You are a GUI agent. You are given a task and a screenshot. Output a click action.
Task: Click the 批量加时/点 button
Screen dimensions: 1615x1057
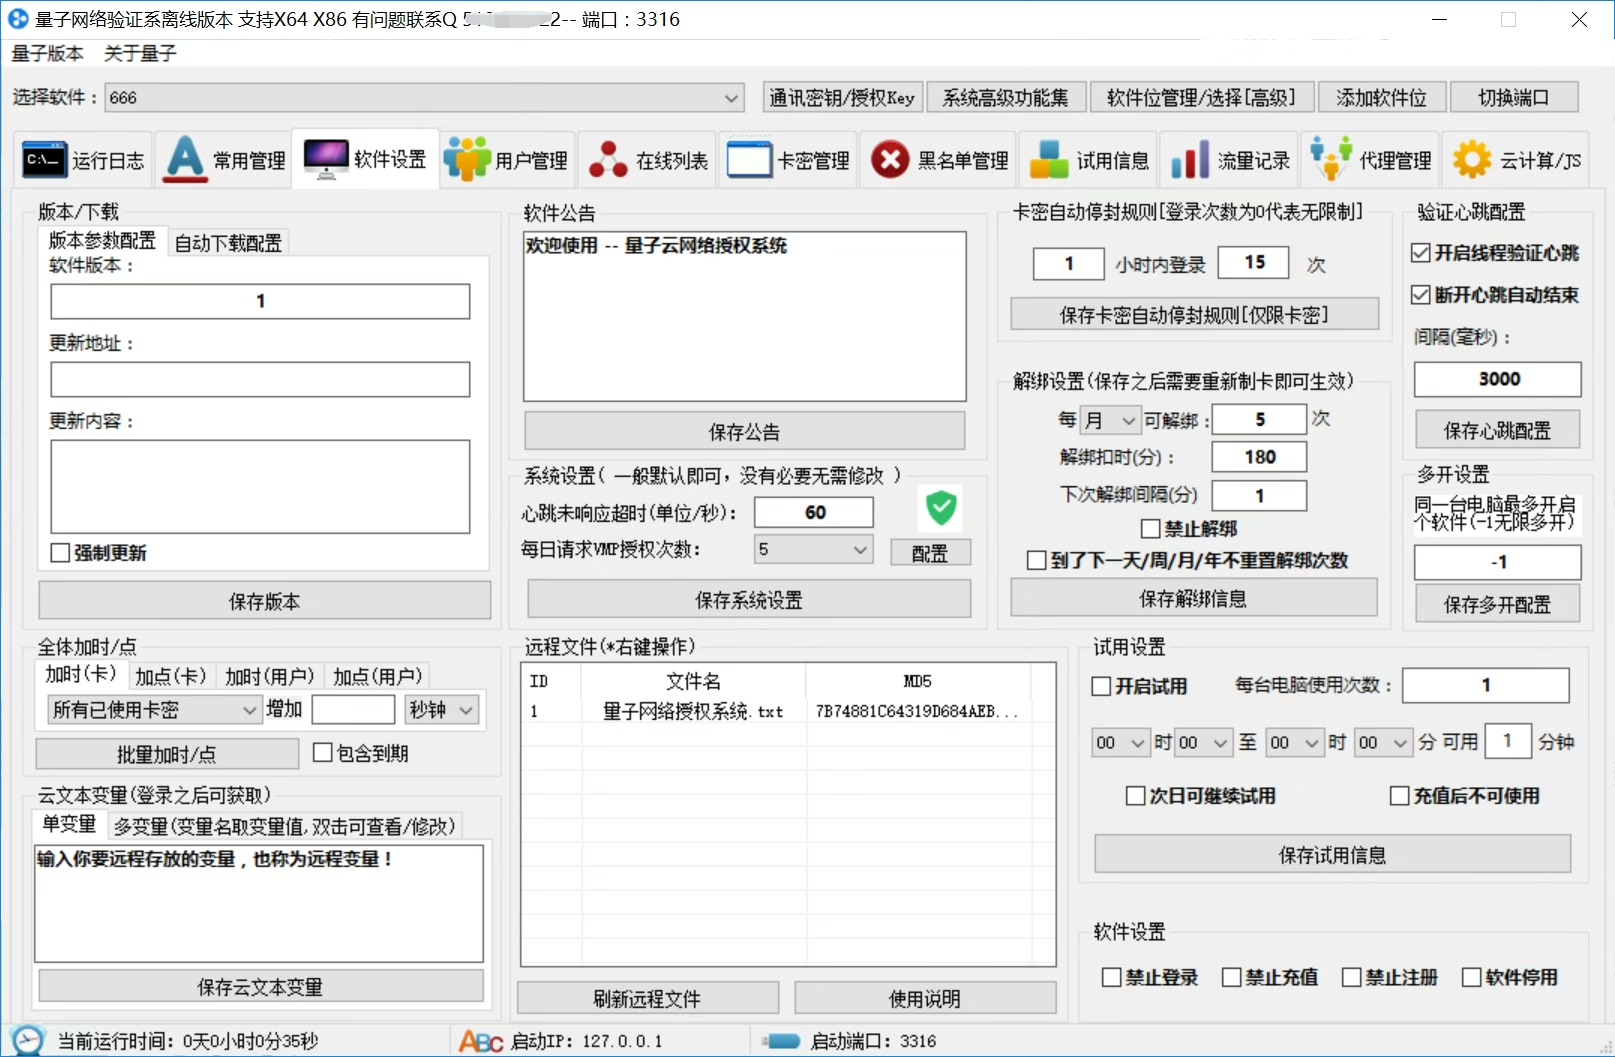[167, 754]
